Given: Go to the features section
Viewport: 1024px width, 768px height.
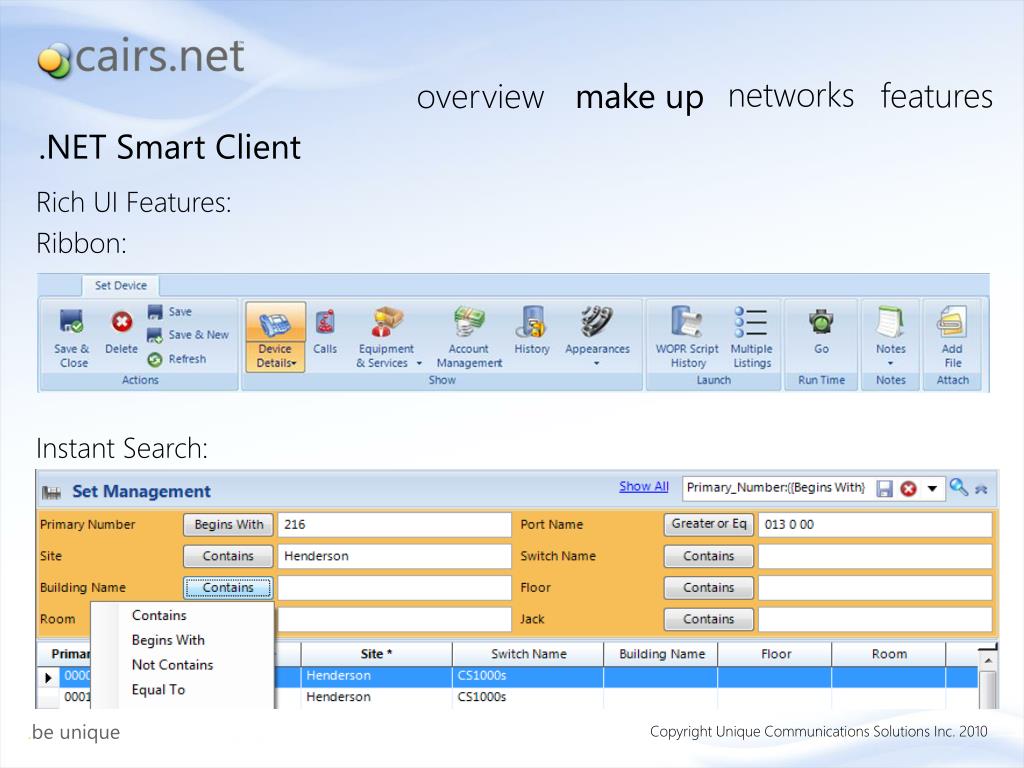Looking at the screenshot, I should 936,96.
